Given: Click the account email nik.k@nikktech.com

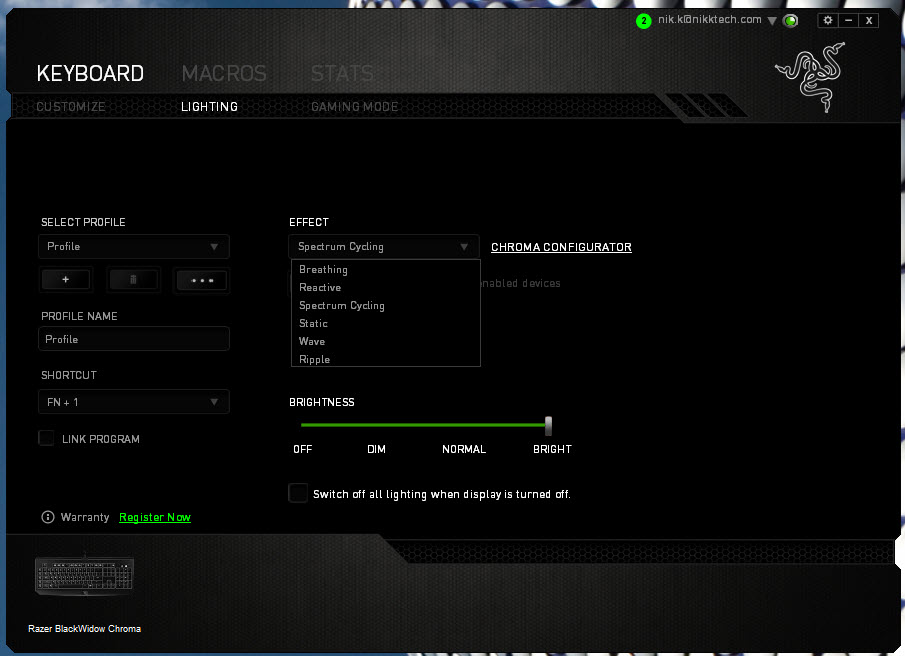Looking at the screenshot, I should pyautogui.click(x=709, y=20).
